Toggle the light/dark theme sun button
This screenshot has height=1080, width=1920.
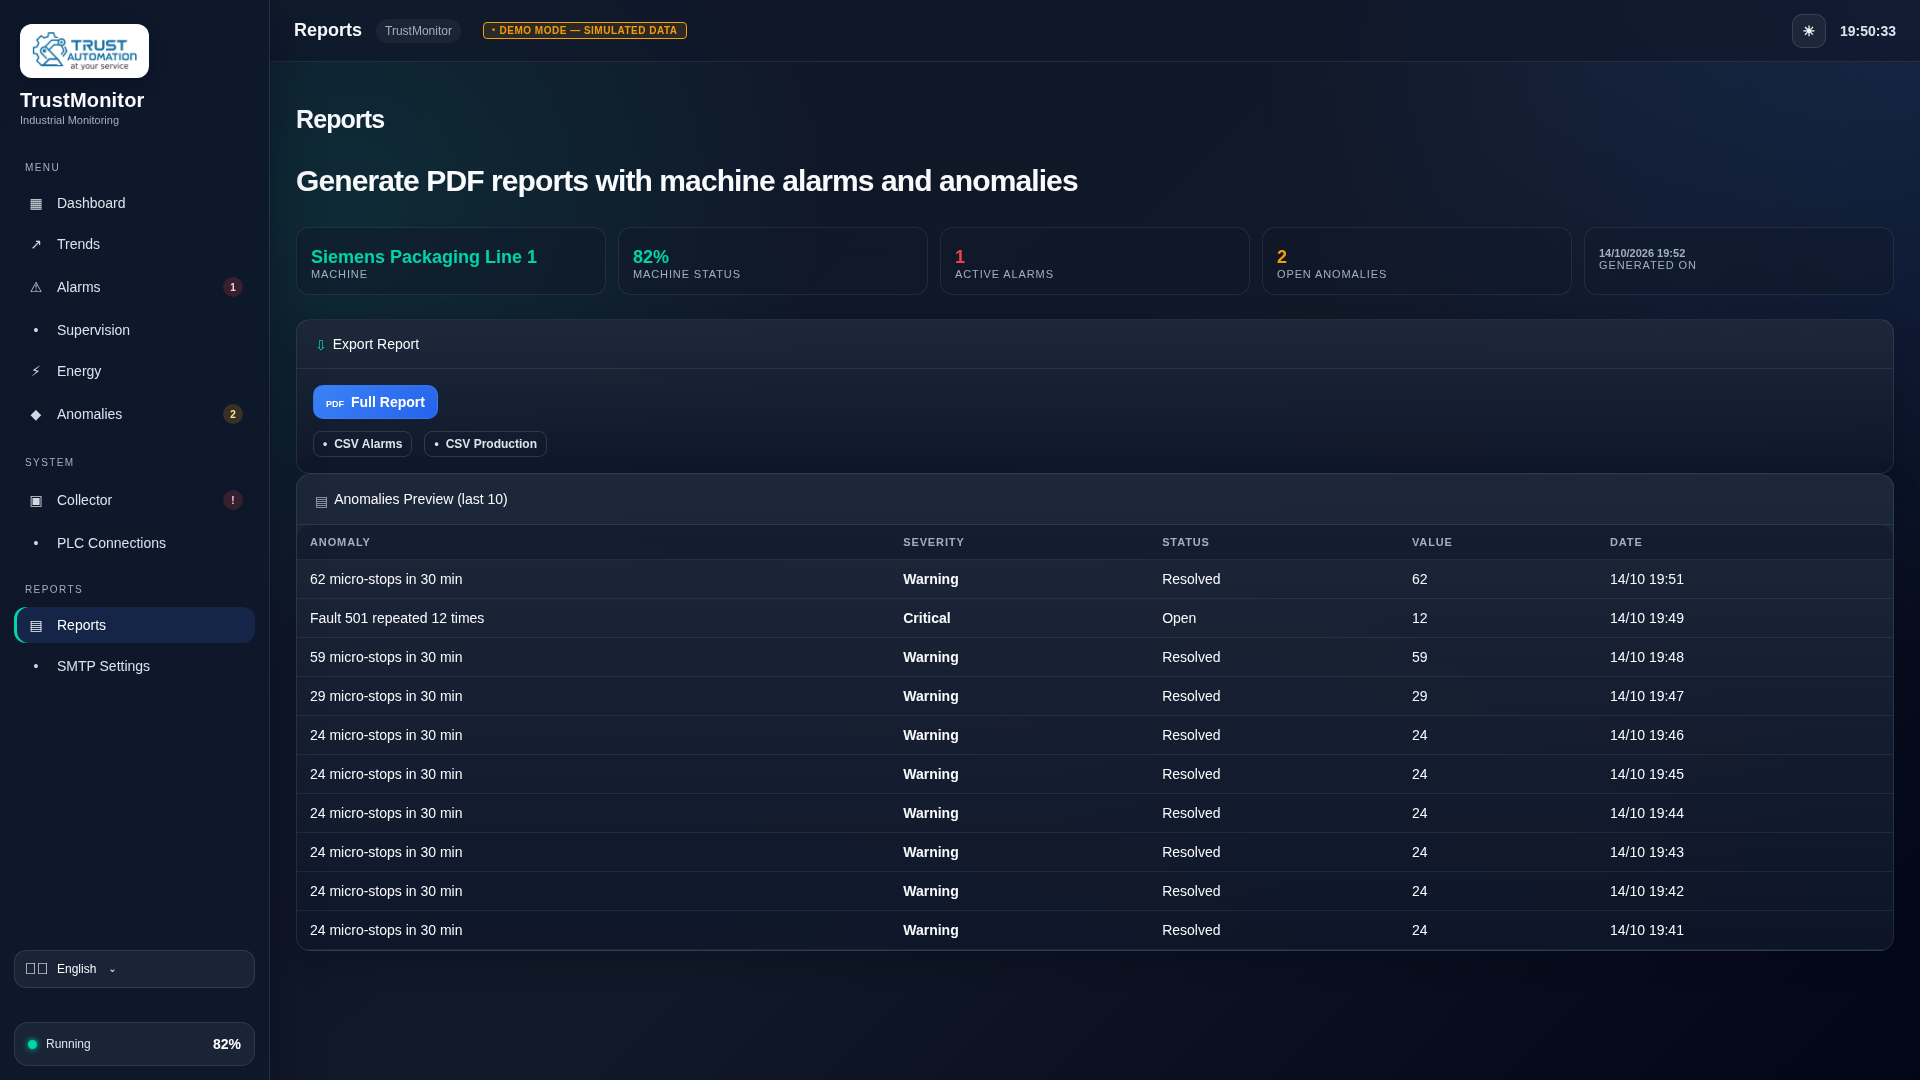coord(1808,31)
